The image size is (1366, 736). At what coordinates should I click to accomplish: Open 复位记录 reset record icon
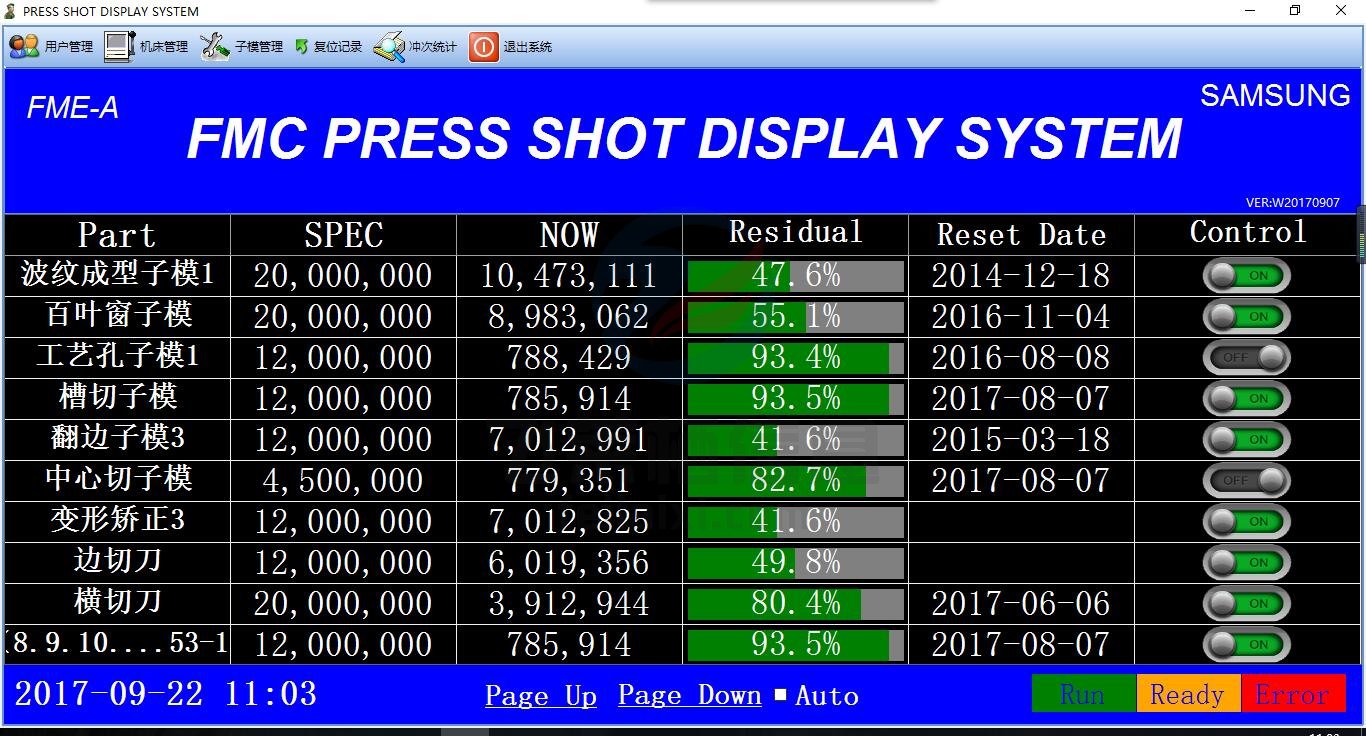(x=302, y=47)
